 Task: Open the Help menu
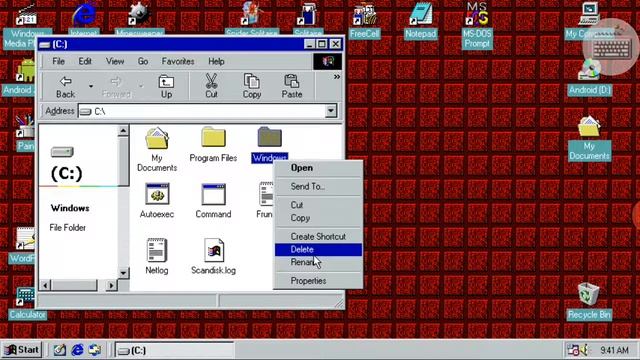(216, 61)
